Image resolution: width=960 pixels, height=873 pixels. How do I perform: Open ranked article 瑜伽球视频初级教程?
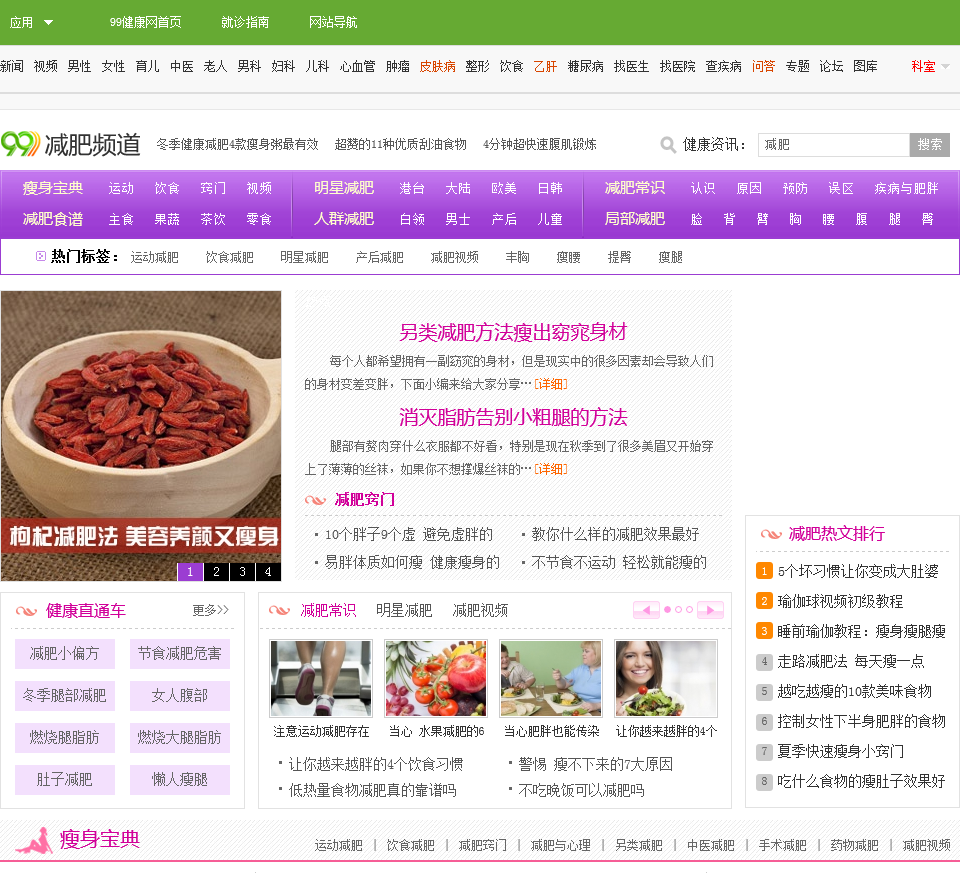coord(840,601)
